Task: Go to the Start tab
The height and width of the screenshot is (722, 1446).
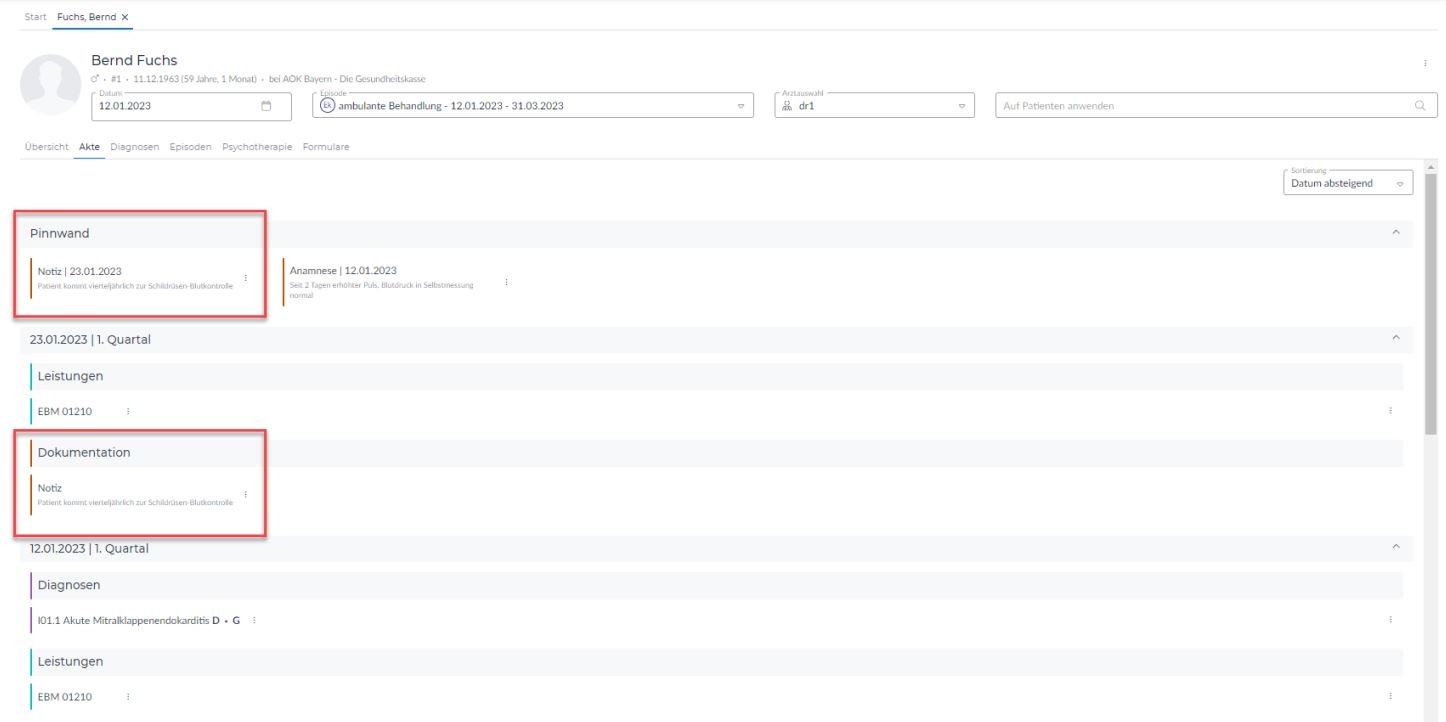Action: [34, 18]
